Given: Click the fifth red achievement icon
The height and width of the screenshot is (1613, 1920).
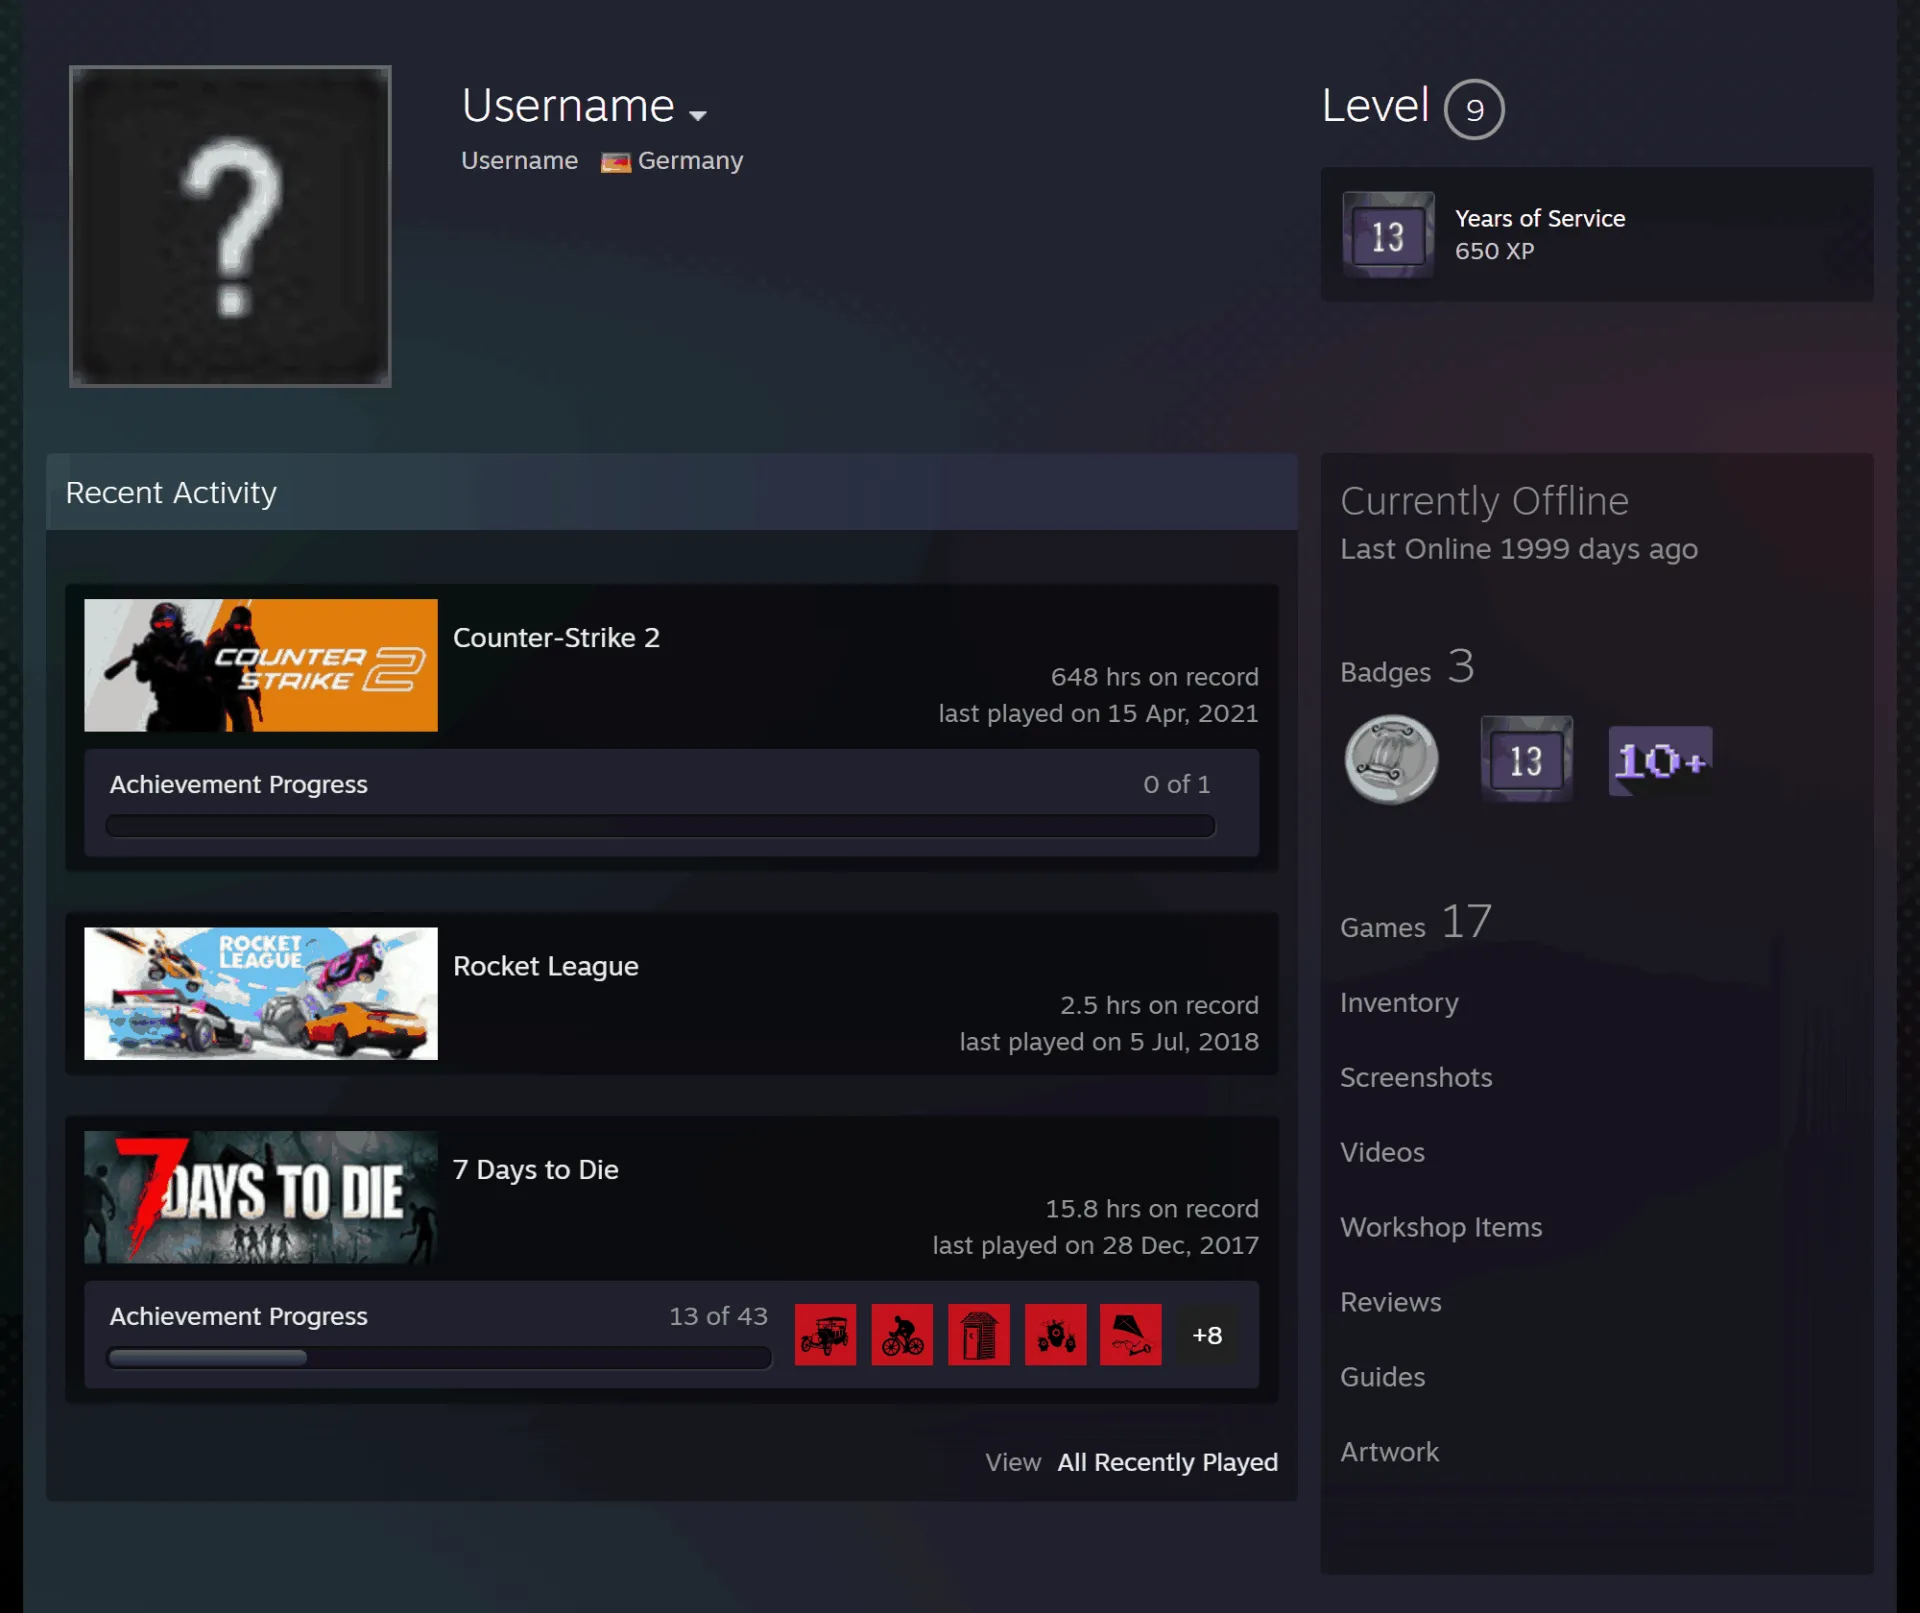Looking at the screenshot, I should click(1131, 1335).
